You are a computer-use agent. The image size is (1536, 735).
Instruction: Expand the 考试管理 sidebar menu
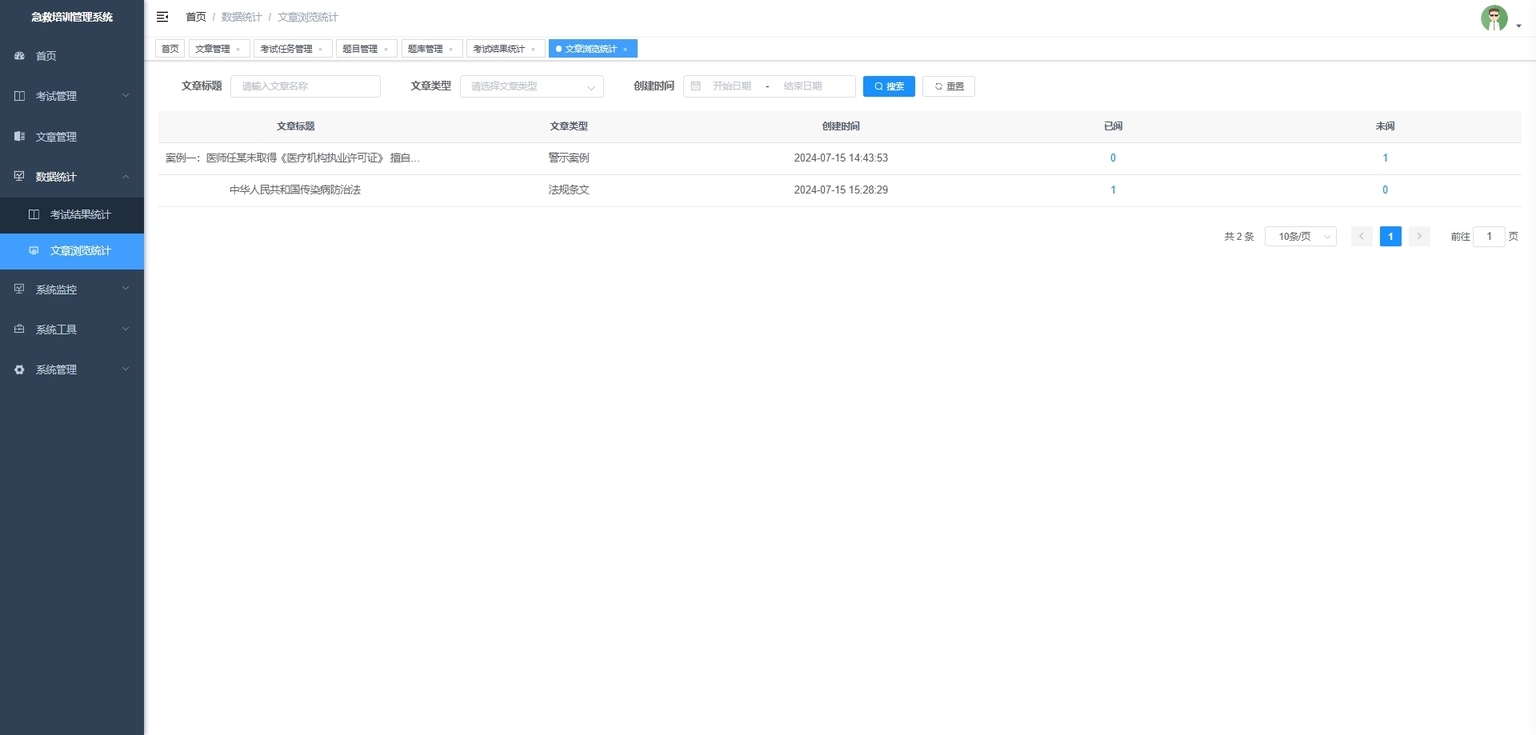pos(72,96)
